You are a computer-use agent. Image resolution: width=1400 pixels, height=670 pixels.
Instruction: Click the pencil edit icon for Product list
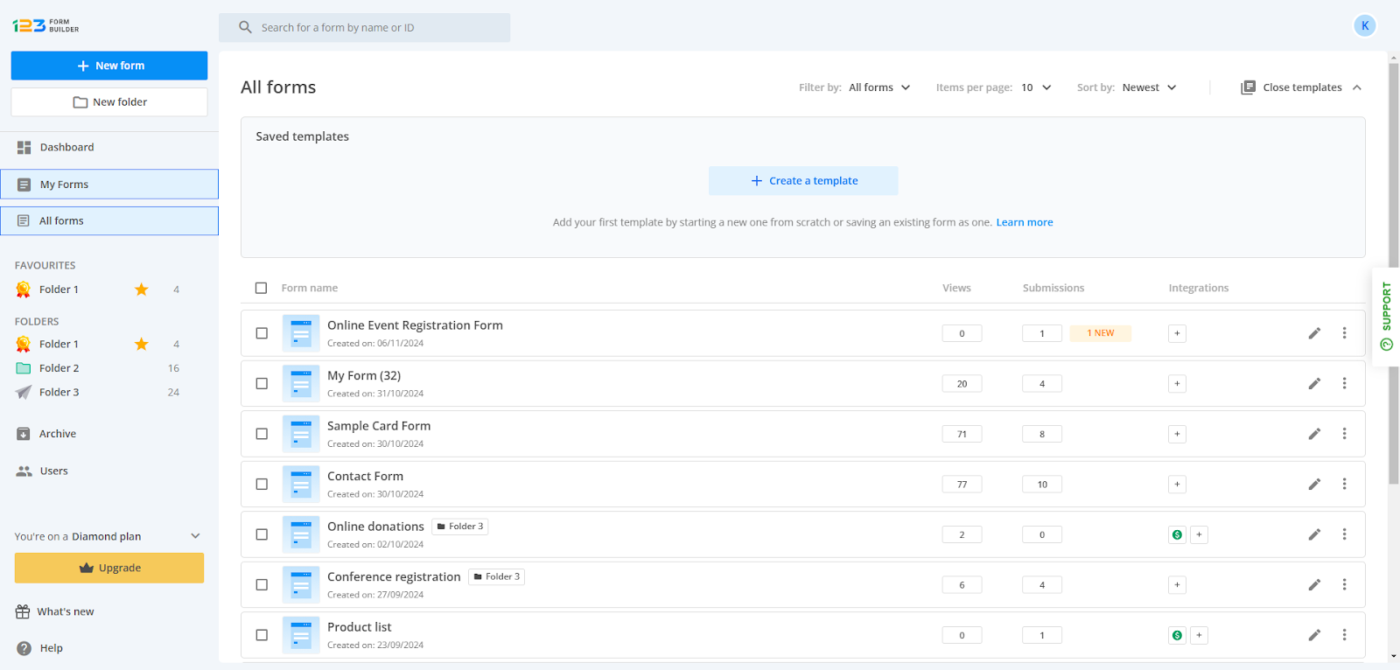(x=1314, y=635)
